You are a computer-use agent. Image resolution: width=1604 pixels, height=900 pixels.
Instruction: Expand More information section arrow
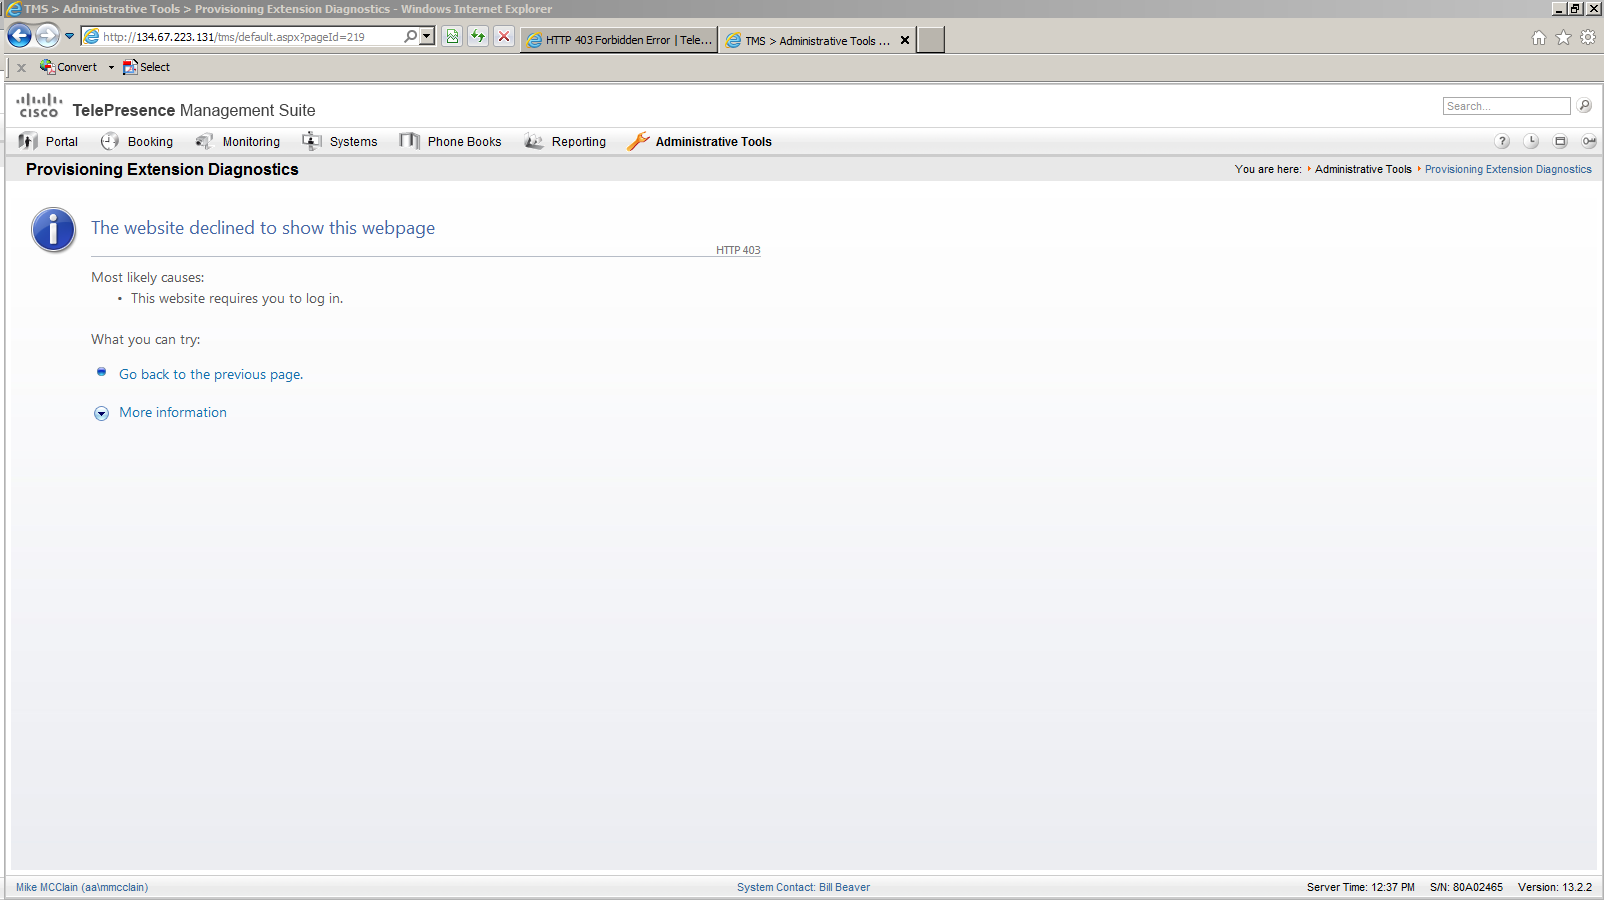coord(101,413)
